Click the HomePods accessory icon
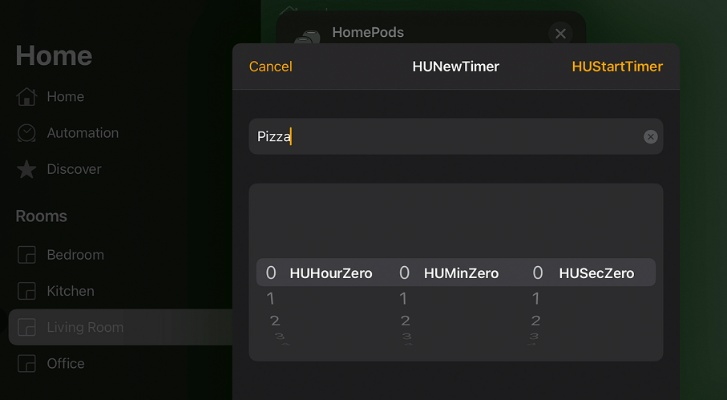 (x=306, y=36)
